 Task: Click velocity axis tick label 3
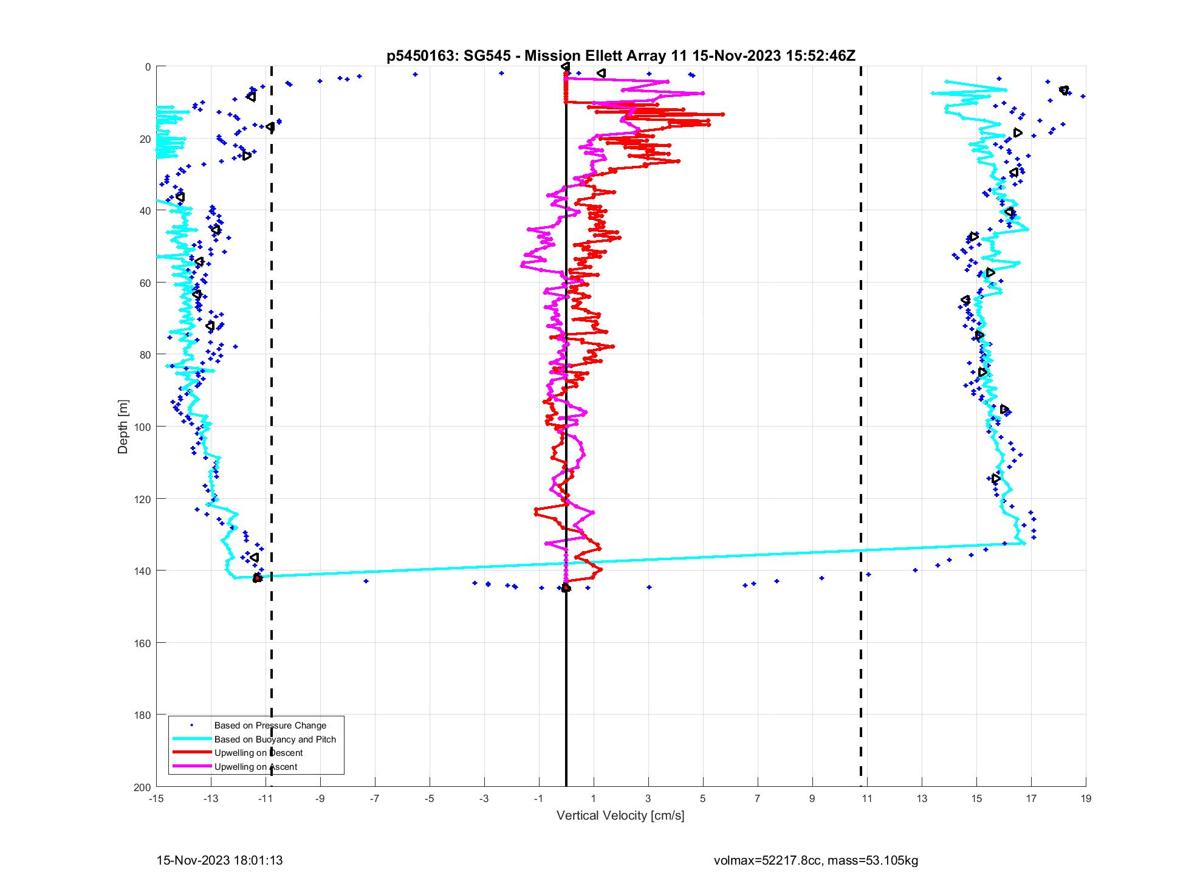point(649,799)
